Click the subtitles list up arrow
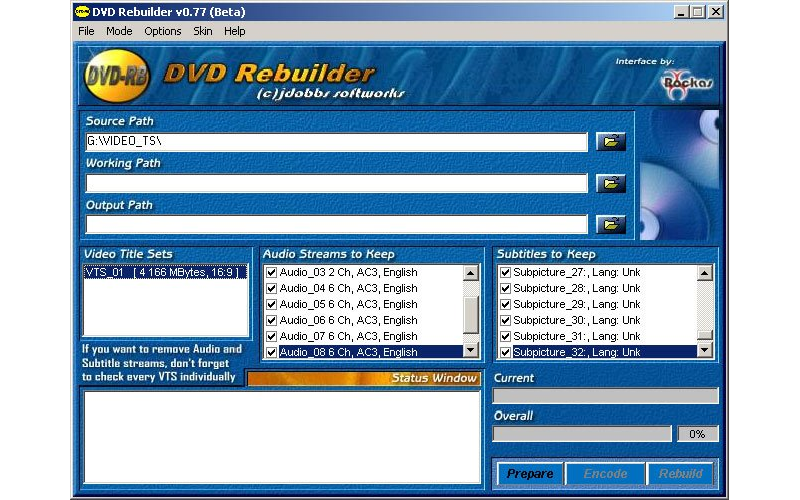The width and height of the screenshot is (800, 500). point(705,273)
